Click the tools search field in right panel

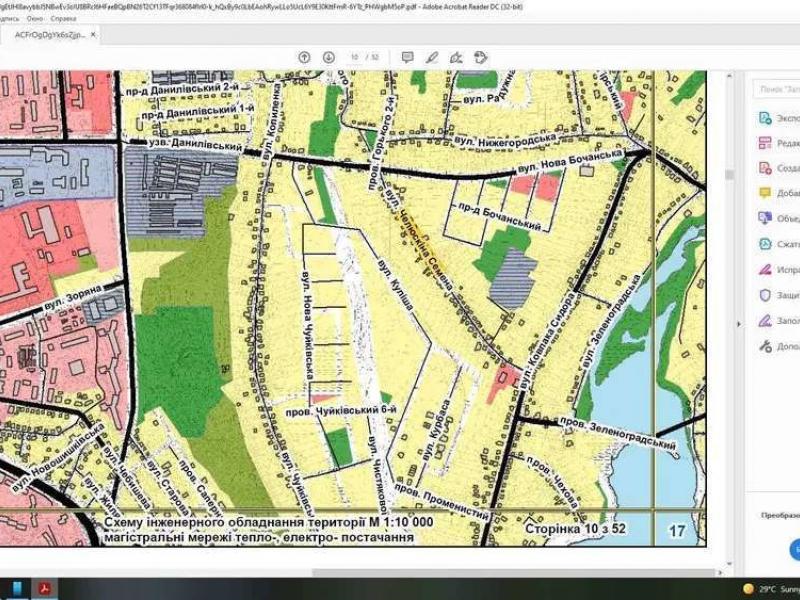[778, 89]
